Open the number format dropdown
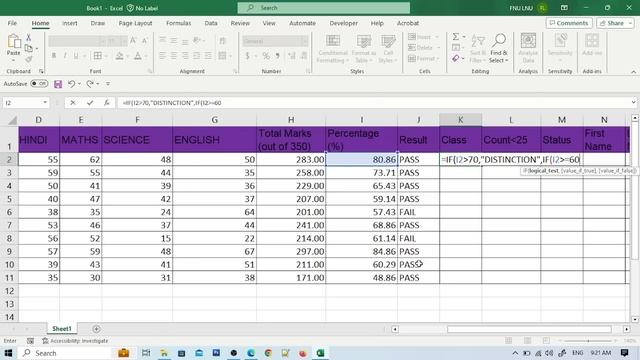 pyautogui.click(x=304, y=41)
